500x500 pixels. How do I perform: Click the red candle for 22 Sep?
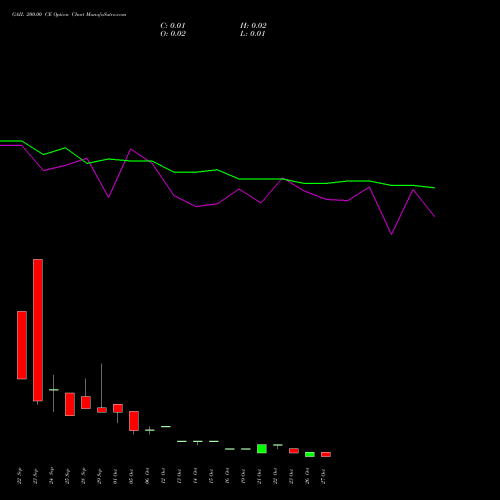(22, 345)
